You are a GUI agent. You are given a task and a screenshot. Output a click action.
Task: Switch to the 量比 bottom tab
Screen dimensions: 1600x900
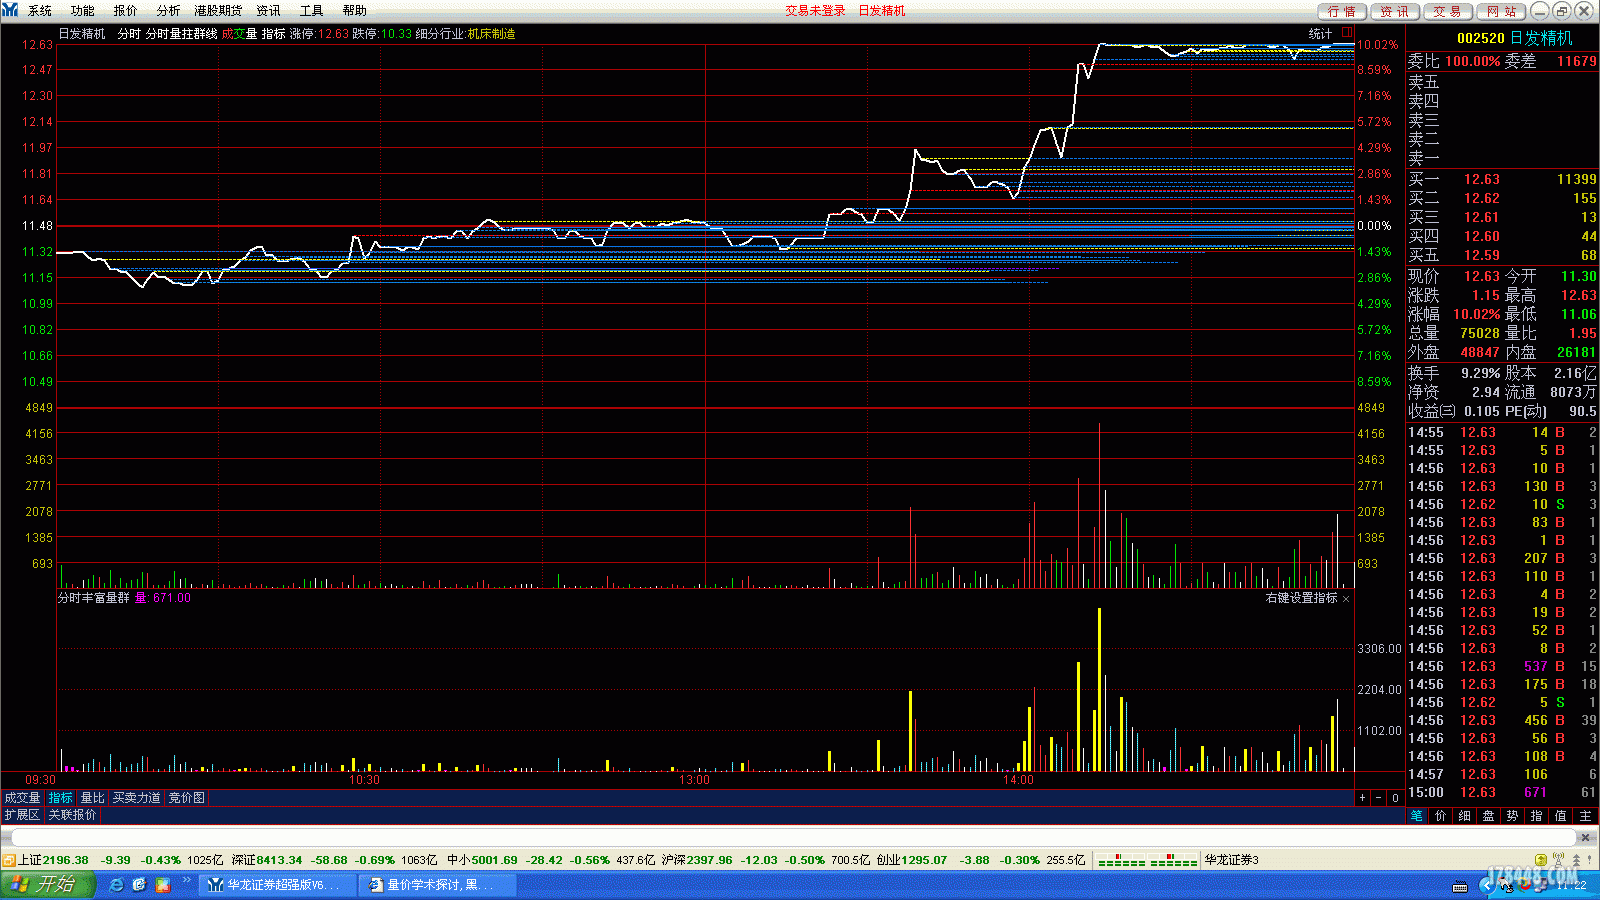[93, 798]
